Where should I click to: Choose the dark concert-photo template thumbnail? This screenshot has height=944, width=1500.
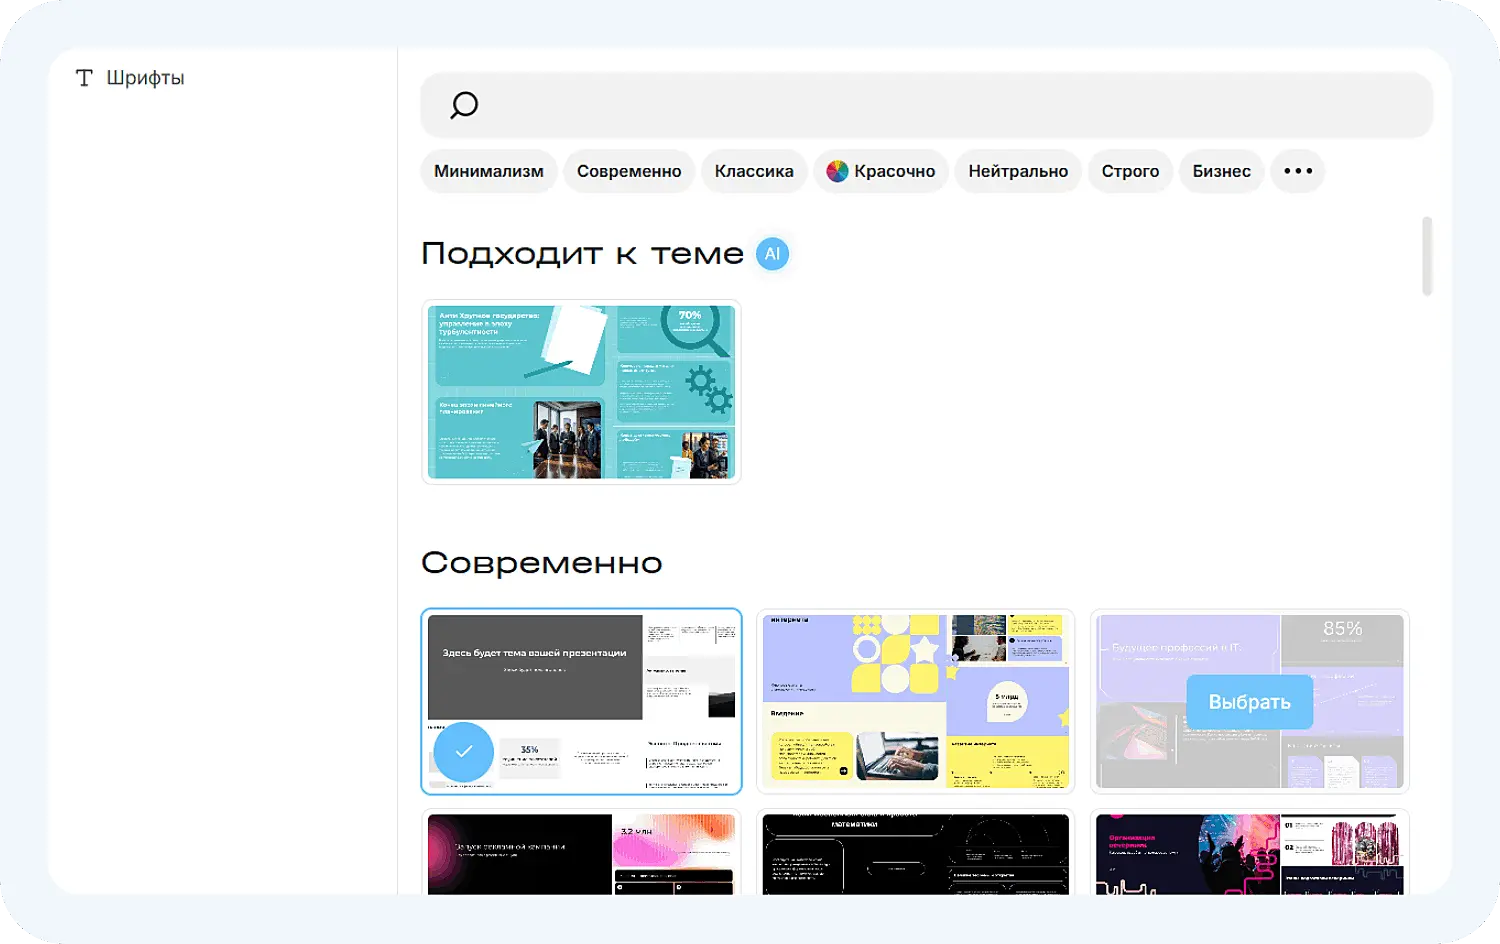coord(1249,852)
